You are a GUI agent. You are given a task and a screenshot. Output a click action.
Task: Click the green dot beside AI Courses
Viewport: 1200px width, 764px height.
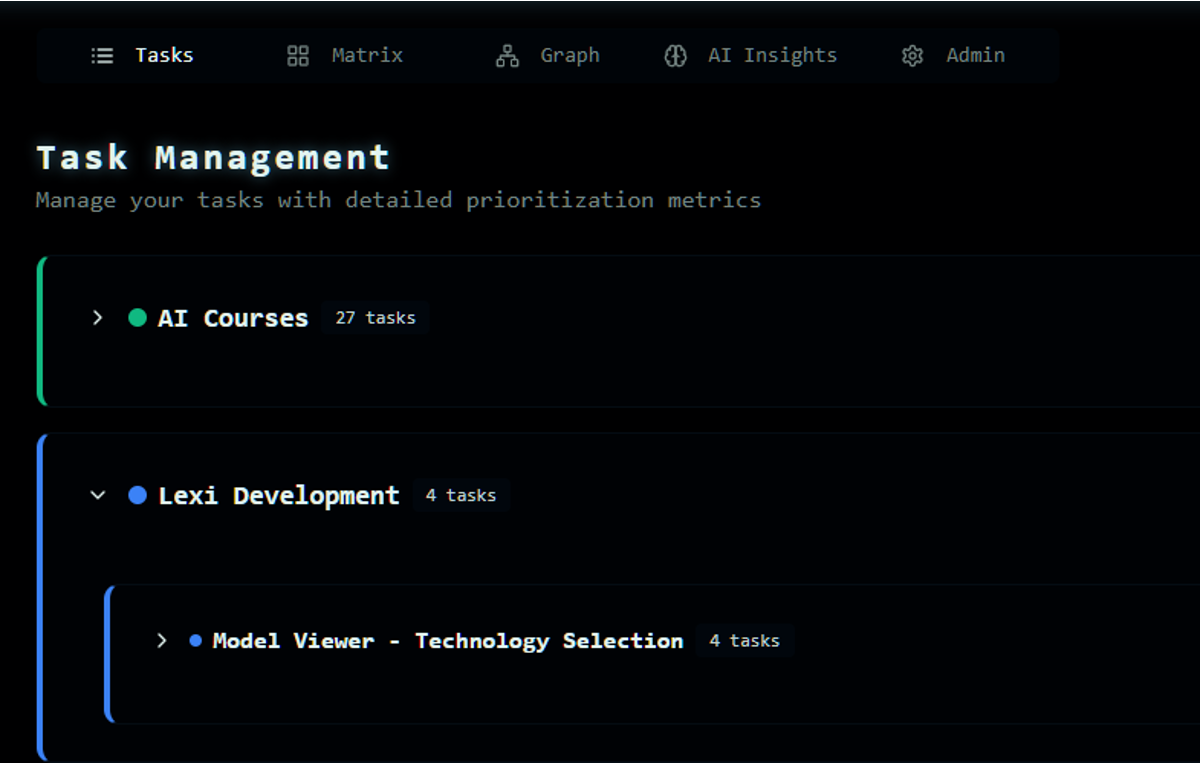pyautogui.click(x=138, y=318)
